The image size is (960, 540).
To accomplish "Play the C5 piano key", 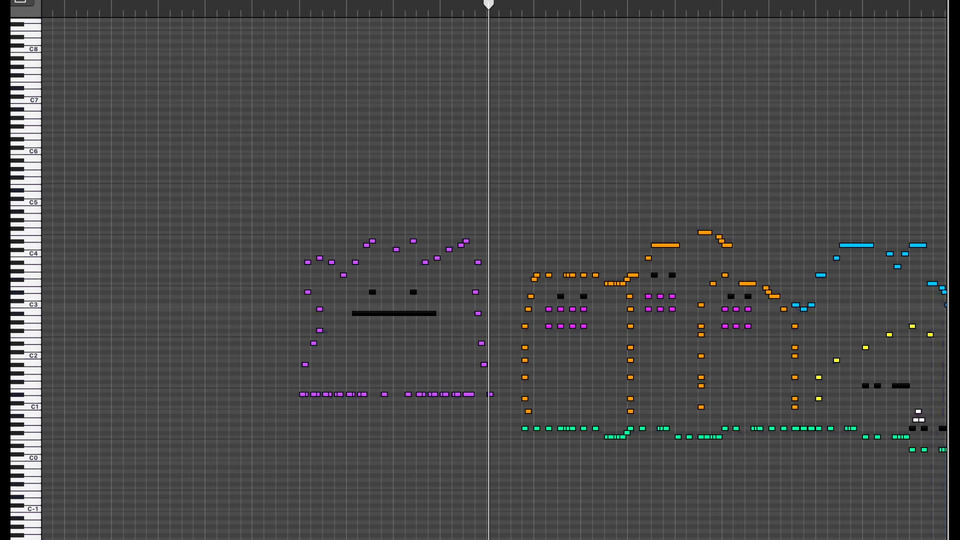I will point(26,202).
